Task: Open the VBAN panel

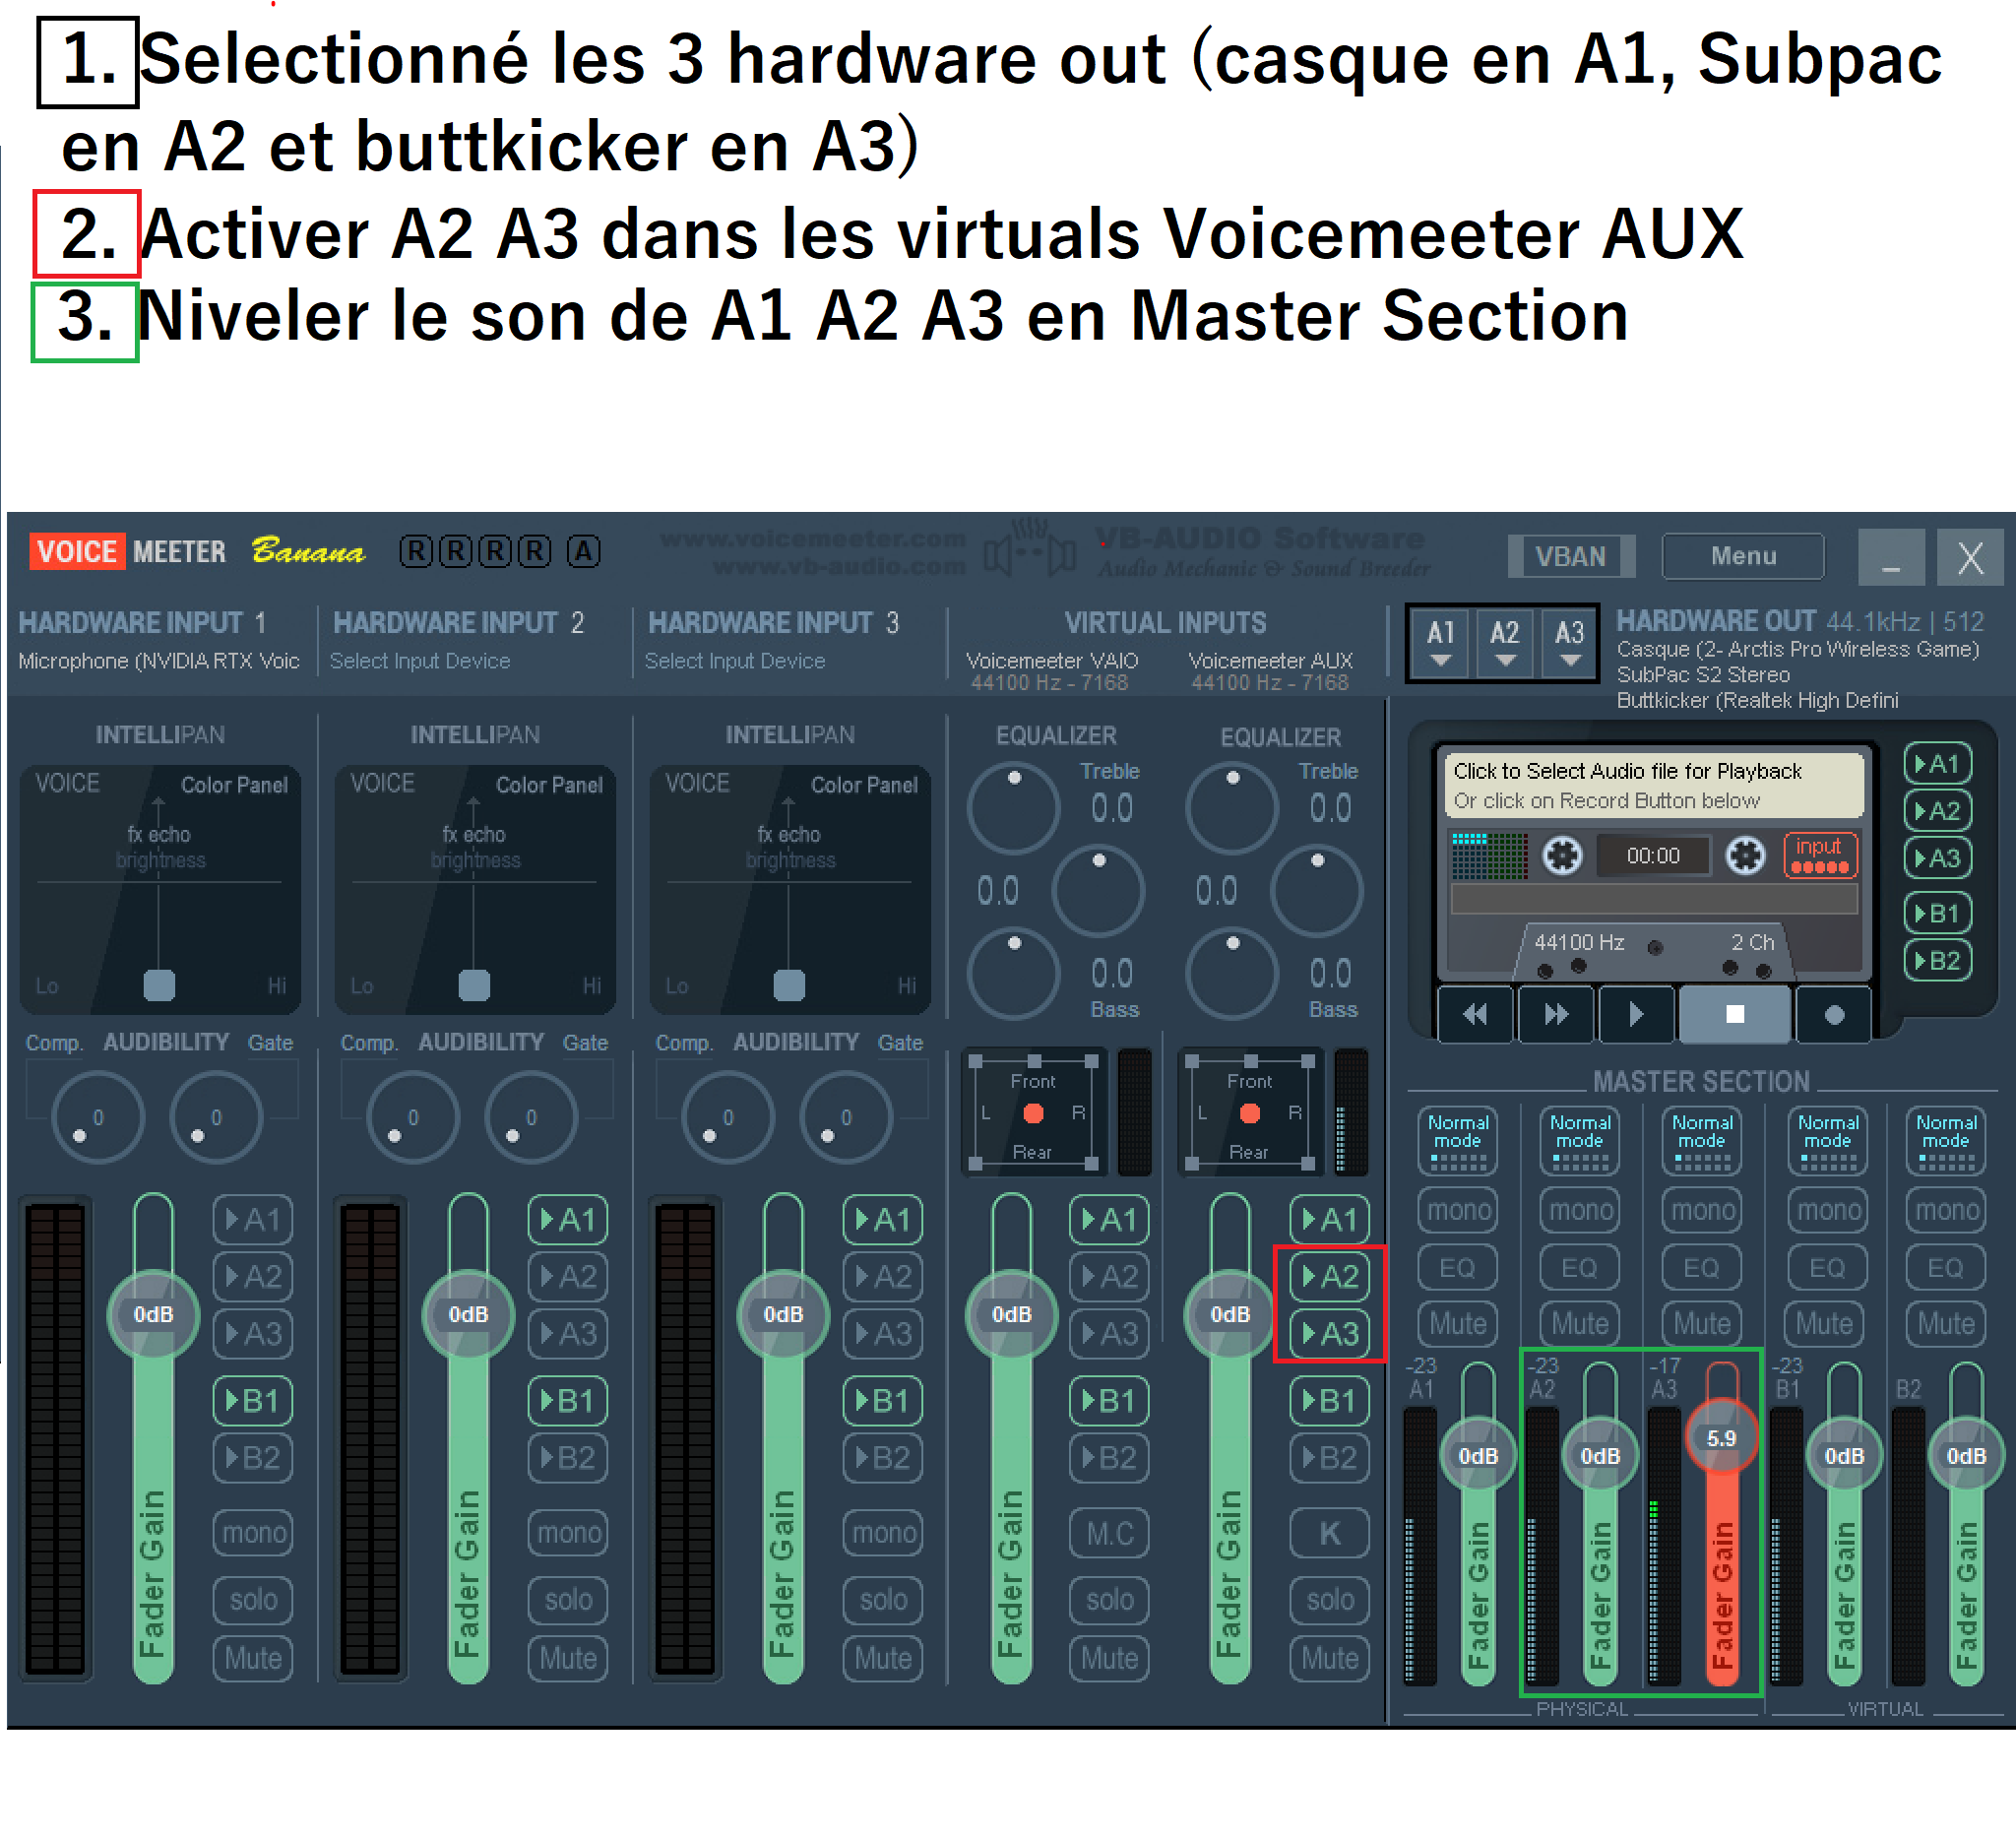Action: pyautogui.click(x=1570, y=556)
